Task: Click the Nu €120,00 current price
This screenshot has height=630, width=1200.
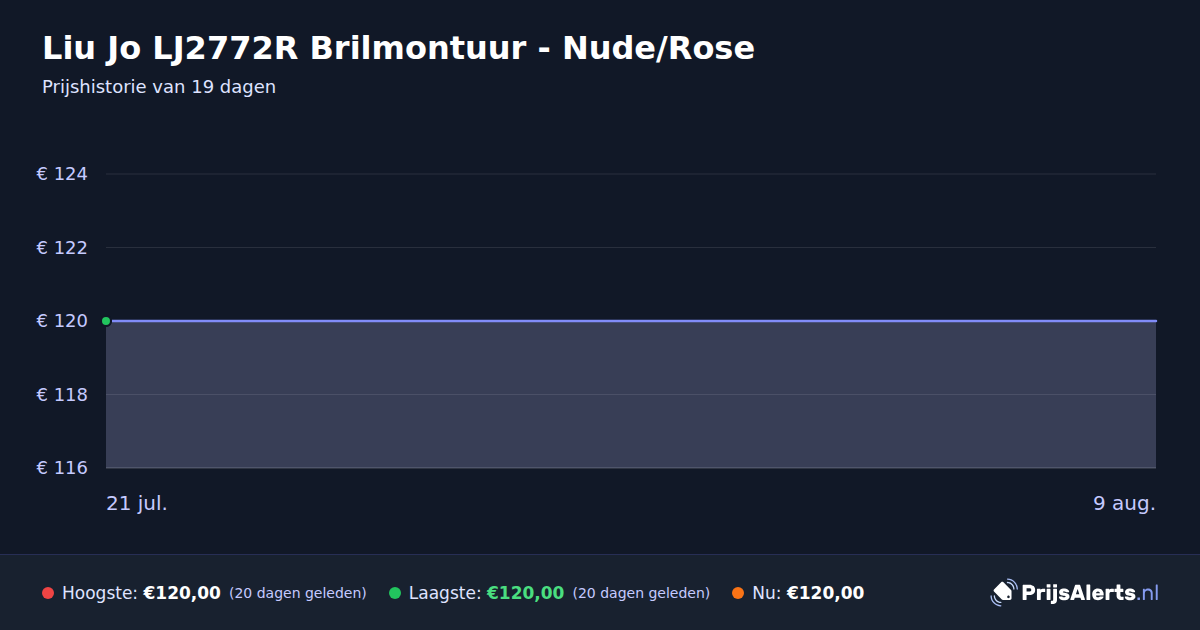Action: [825, 593]
